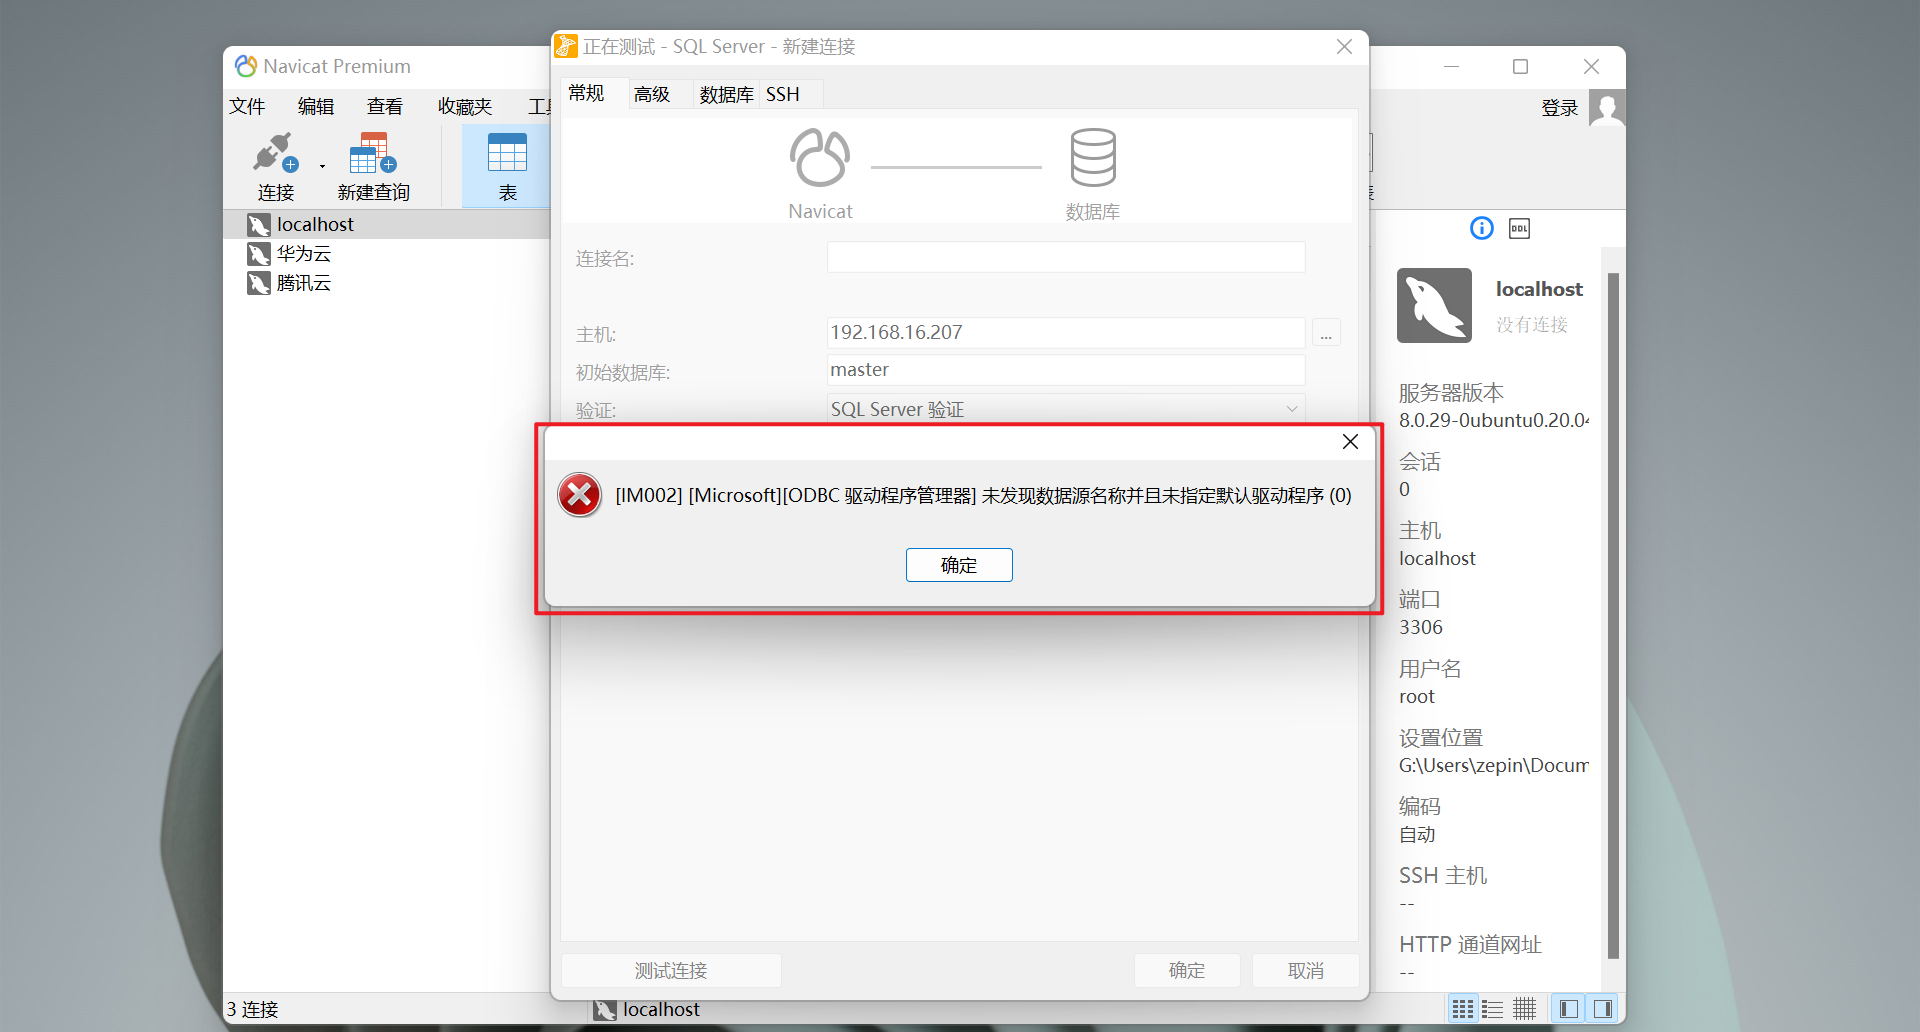Click the blue info icon in the right panel
The width and height of the screenshot is (1920, 1032).
click(1482, 228)
